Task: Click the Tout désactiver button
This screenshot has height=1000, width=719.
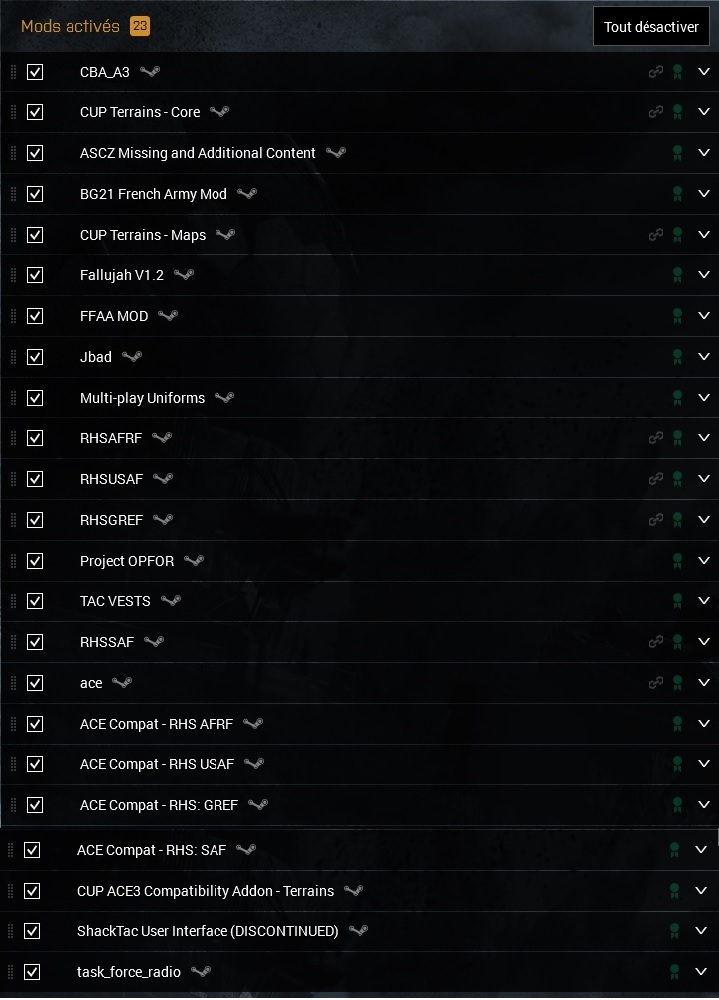Action: point(651,27)
